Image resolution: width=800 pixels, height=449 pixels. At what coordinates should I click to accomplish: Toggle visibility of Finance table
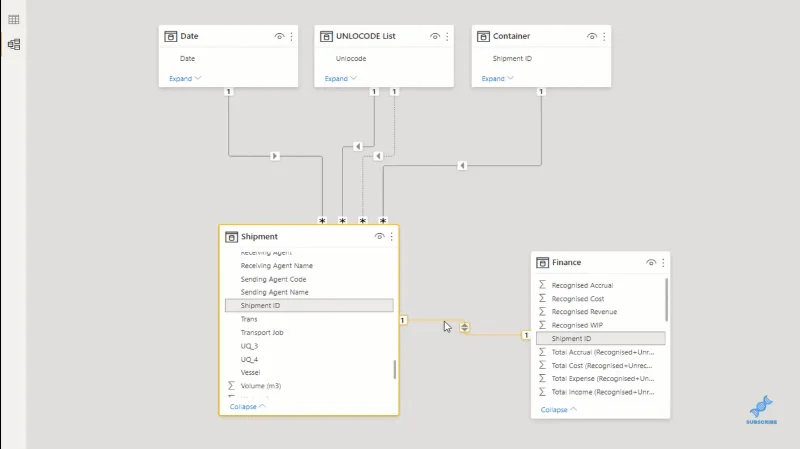pos(651,262)
